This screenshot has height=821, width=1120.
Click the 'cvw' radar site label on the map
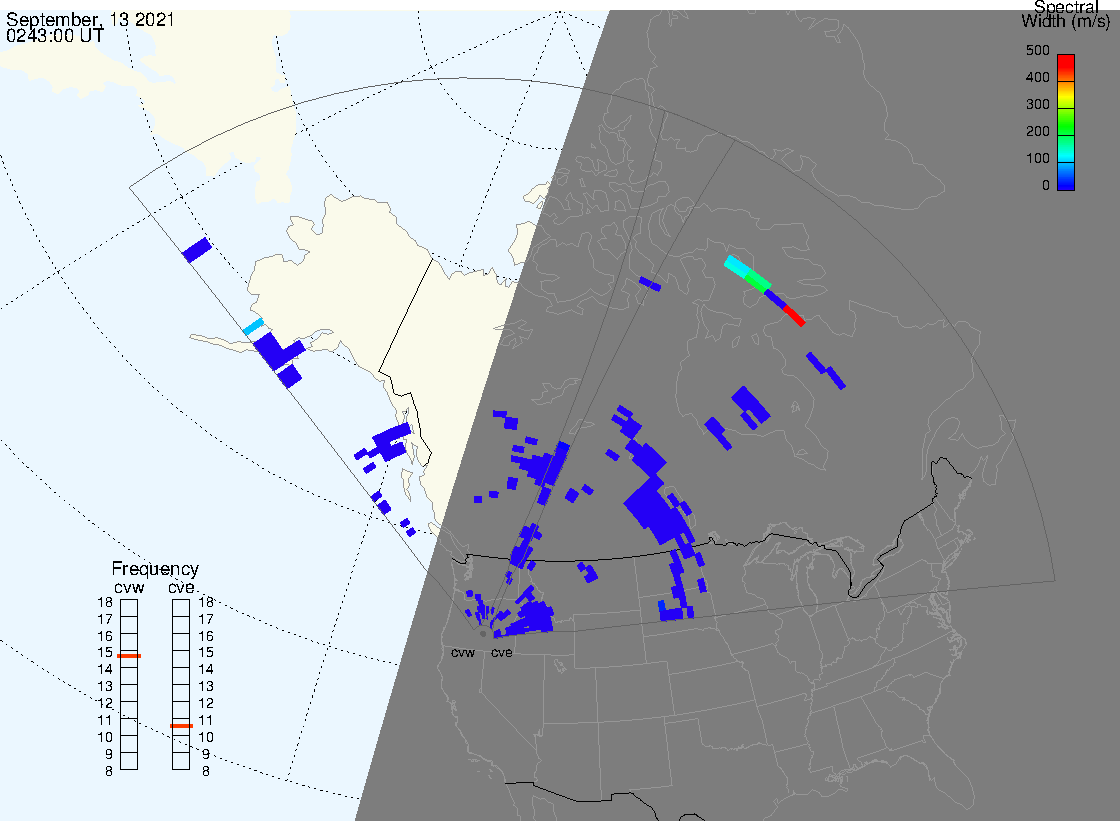pyautogui.click(x=463, y=653)
